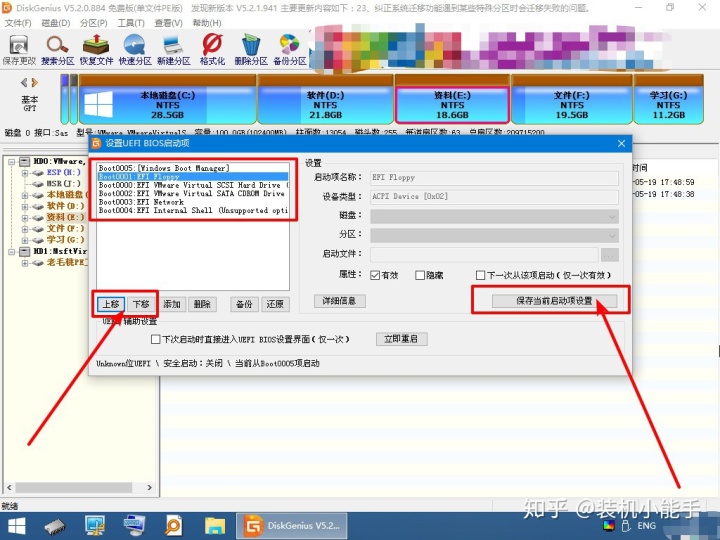
Task: Select Boot0001 EFI Floppy entry
Action: [193, 176]
